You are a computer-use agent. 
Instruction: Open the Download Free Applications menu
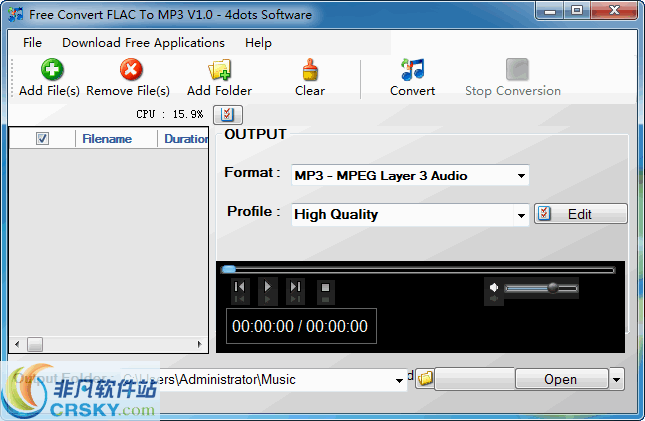(143, 43)
